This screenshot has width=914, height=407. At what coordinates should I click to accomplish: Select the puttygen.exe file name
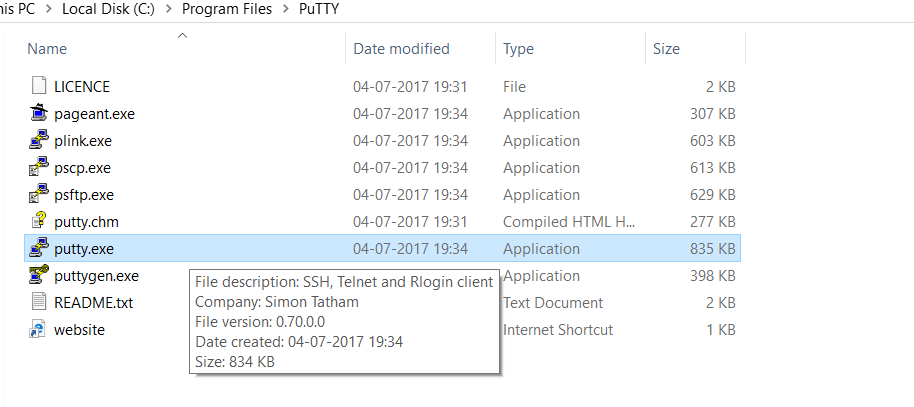pos(96,276)
